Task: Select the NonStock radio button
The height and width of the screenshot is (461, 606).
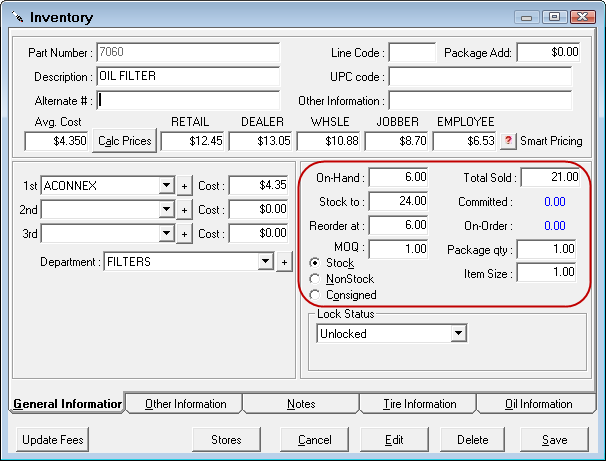Action: 316,279
